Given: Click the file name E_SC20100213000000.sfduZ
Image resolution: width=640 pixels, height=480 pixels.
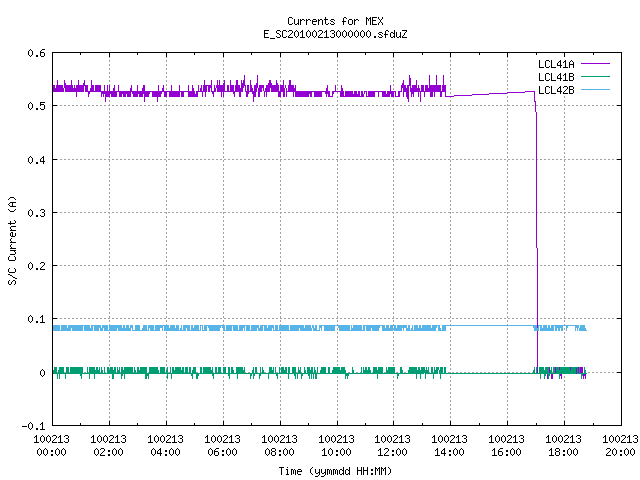Looking at the screenshot, I should tap(335, 34).
